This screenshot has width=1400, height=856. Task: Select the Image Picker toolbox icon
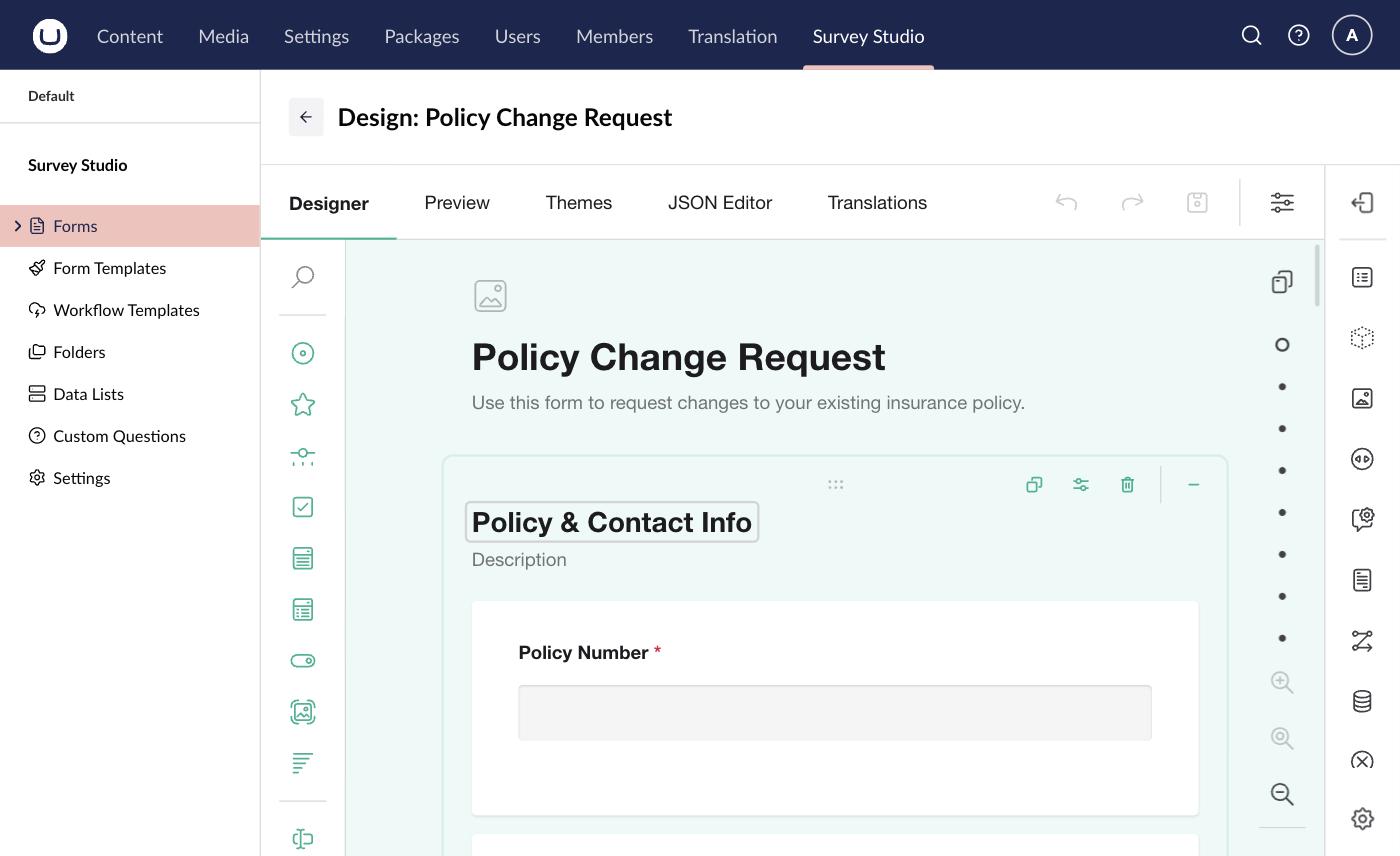click(x=303, y=712)
